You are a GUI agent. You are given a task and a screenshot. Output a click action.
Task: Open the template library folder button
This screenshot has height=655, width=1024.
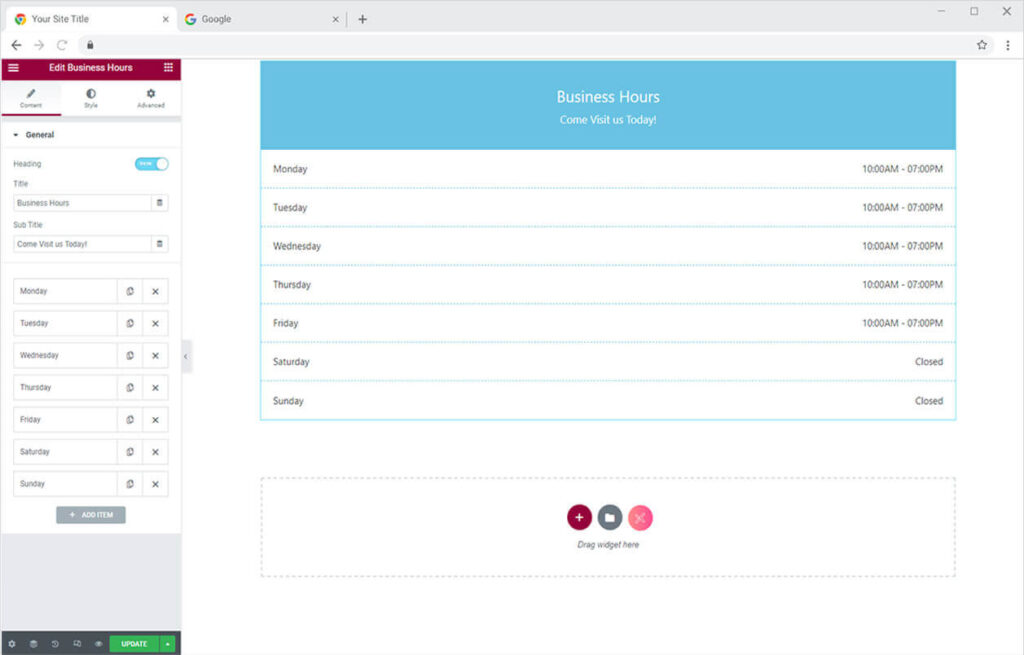610,517
